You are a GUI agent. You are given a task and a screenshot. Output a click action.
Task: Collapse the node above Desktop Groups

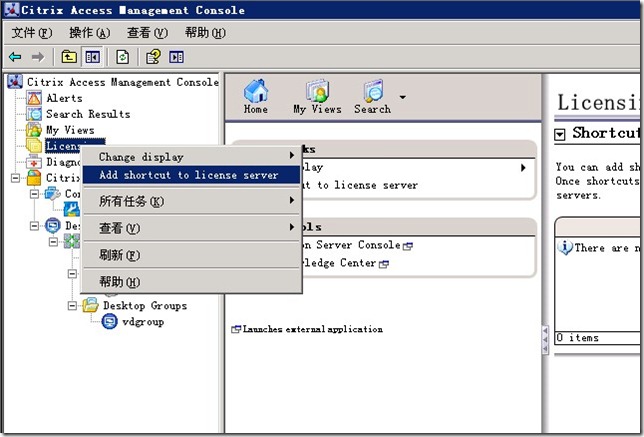72,274
